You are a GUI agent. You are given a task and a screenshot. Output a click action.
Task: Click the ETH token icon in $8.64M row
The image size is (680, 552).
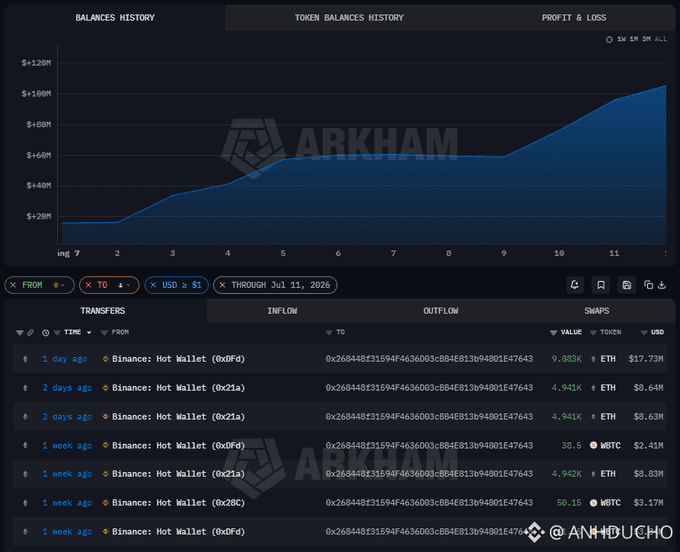[x=593, y=388]
